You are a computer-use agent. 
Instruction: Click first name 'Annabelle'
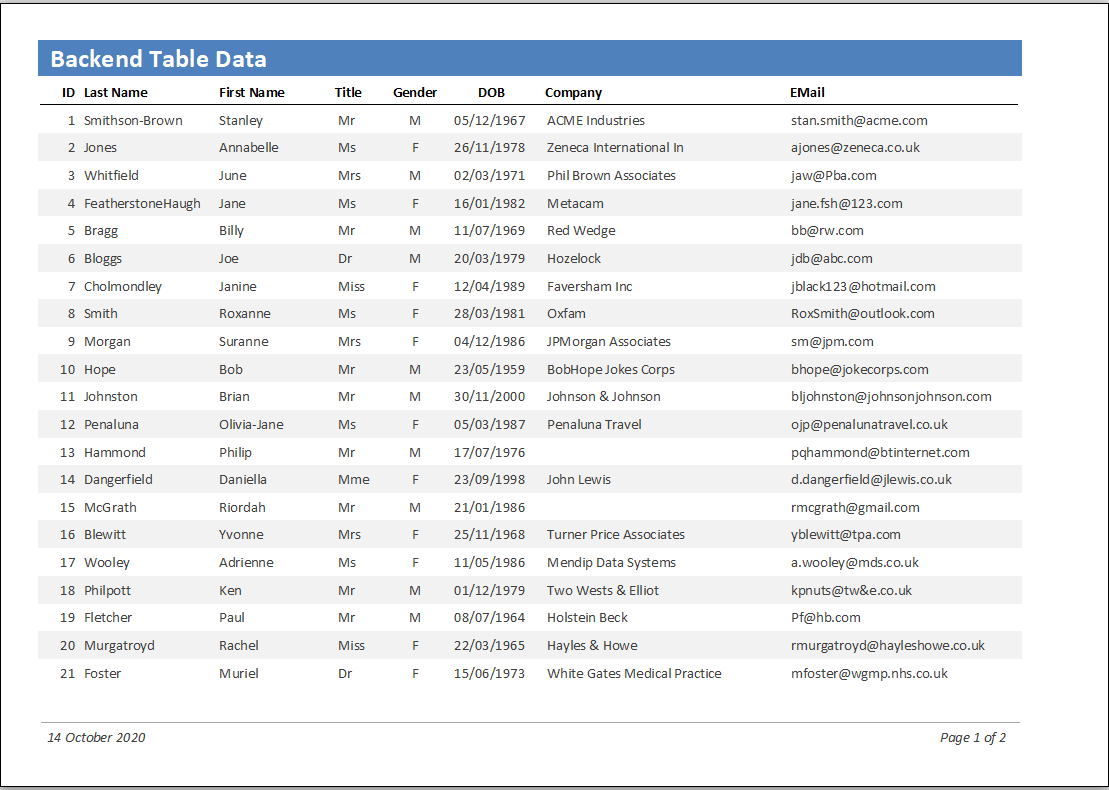249,148
